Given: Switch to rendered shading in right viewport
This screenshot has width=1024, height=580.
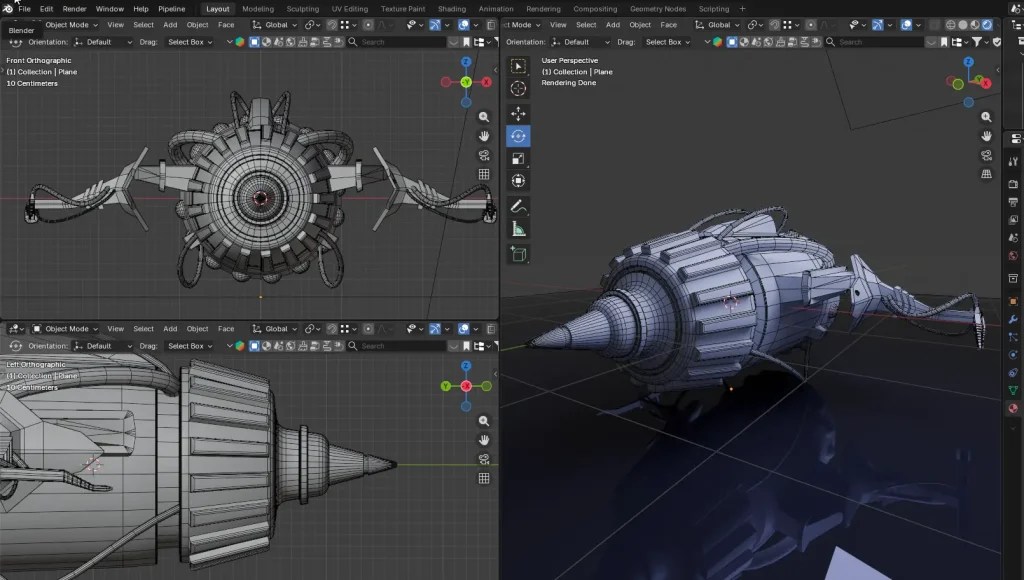Looking at the screenshot, I should point(987,25).
